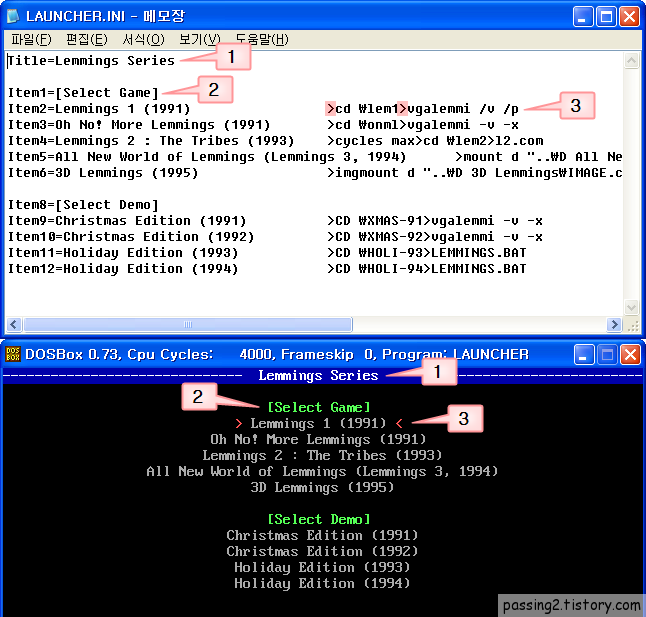Viewport: 646px width, 617px height.
Task: Click 'Lemmings Series' title in DOSBox launcher
Action: 318,376
